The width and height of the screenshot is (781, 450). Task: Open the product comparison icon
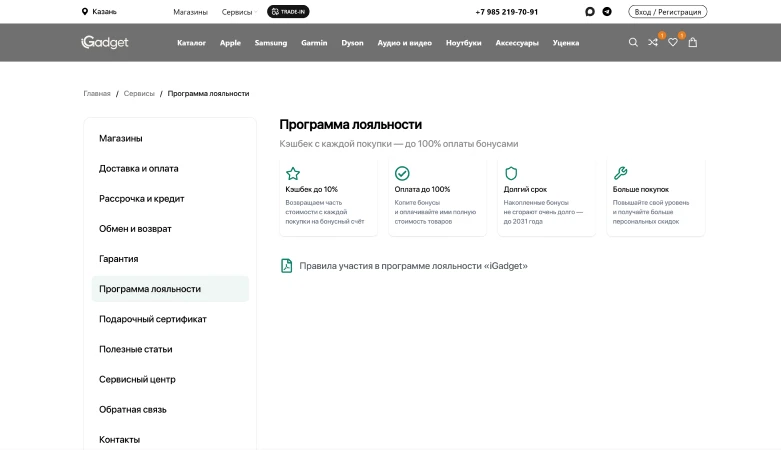click(x=652, y=42)
